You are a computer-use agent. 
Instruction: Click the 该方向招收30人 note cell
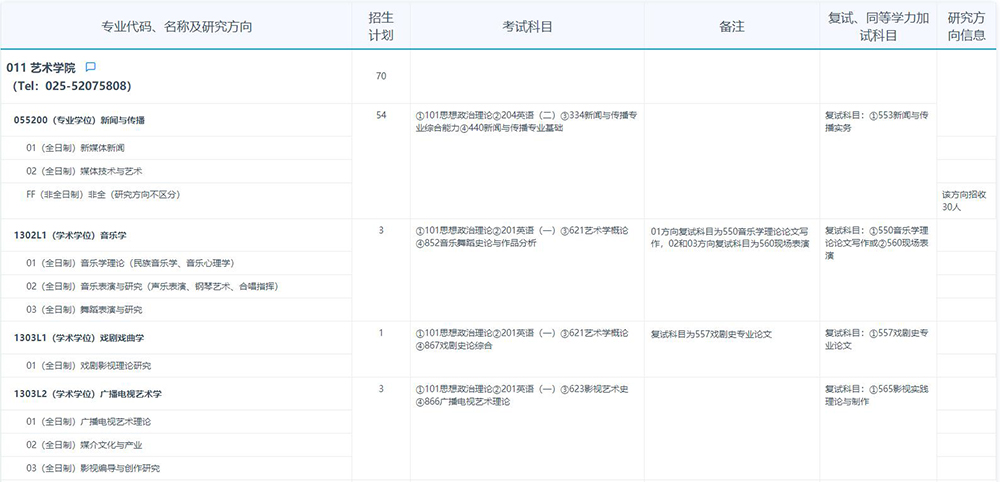coord(965,200)
